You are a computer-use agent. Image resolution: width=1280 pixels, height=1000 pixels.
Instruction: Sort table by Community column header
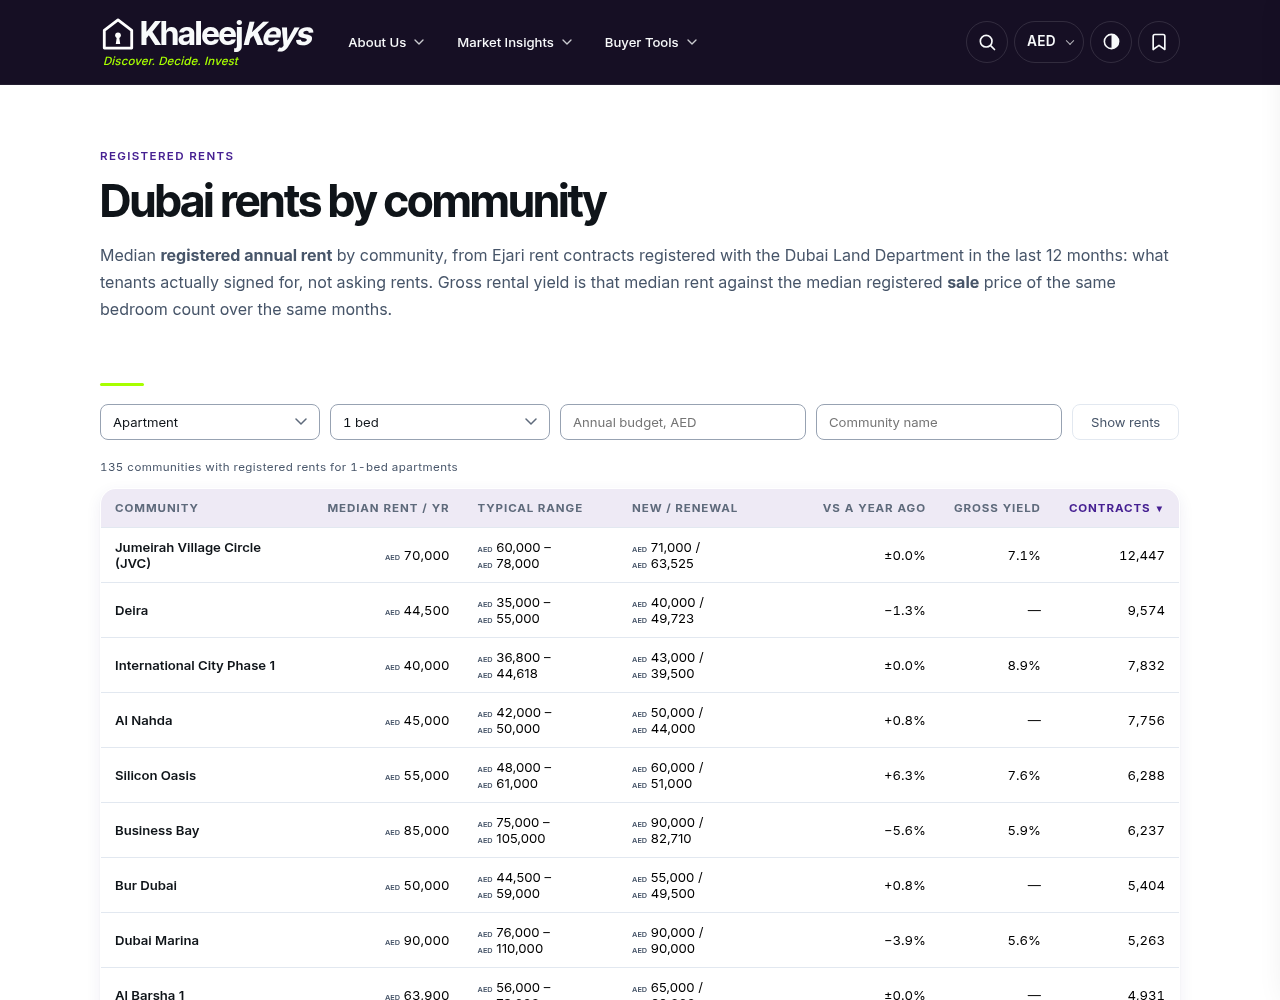(157, 508)
